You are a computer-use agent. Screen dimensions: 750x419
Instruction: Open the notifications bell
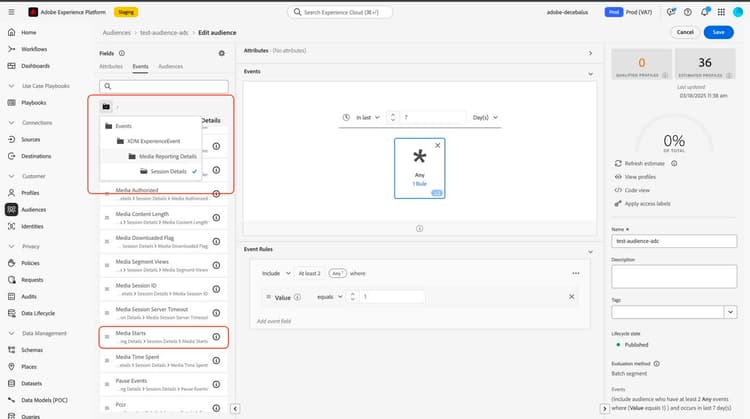tap(705, 12)
